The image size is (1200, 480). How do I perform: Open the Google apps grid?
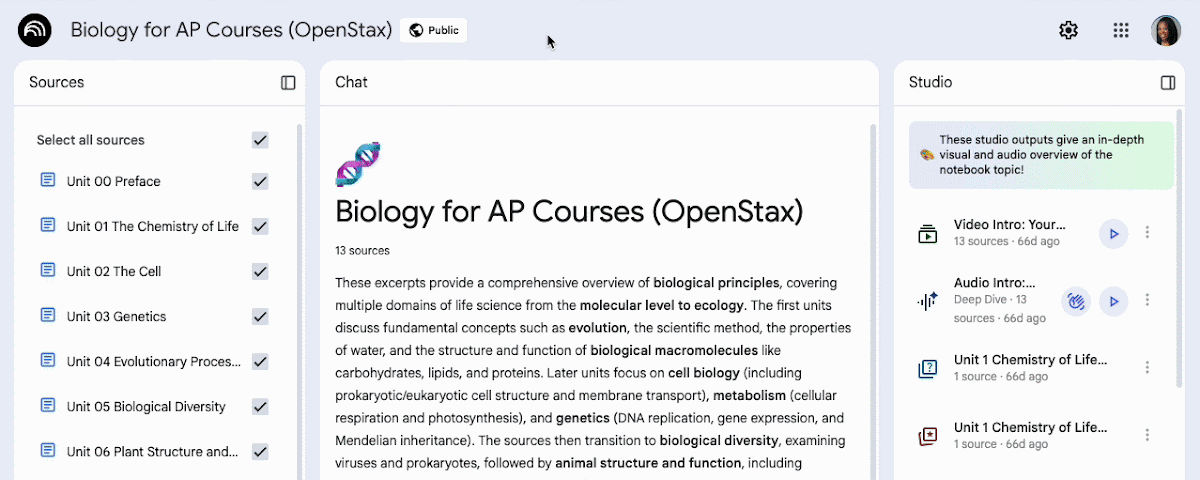pos(1121,30)
